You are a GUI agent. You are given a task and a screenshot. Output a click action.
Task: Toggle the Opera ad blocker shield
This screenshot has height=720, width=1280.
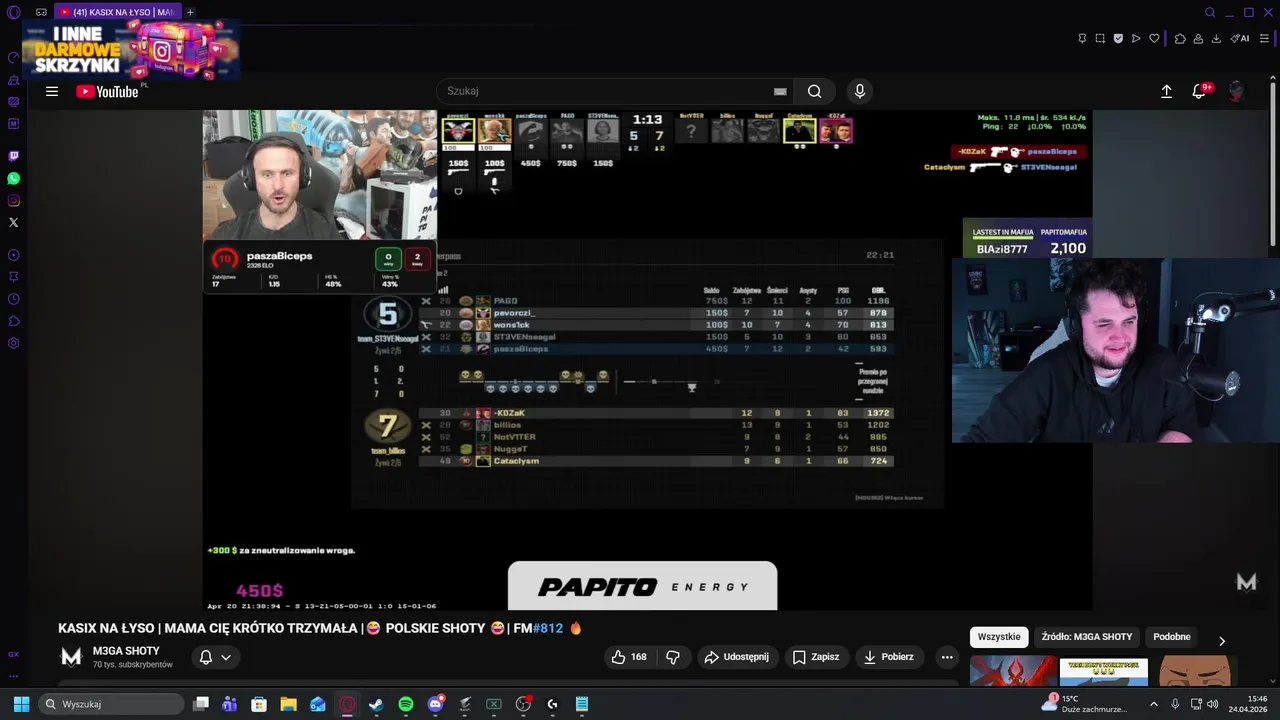point(1118,38)
